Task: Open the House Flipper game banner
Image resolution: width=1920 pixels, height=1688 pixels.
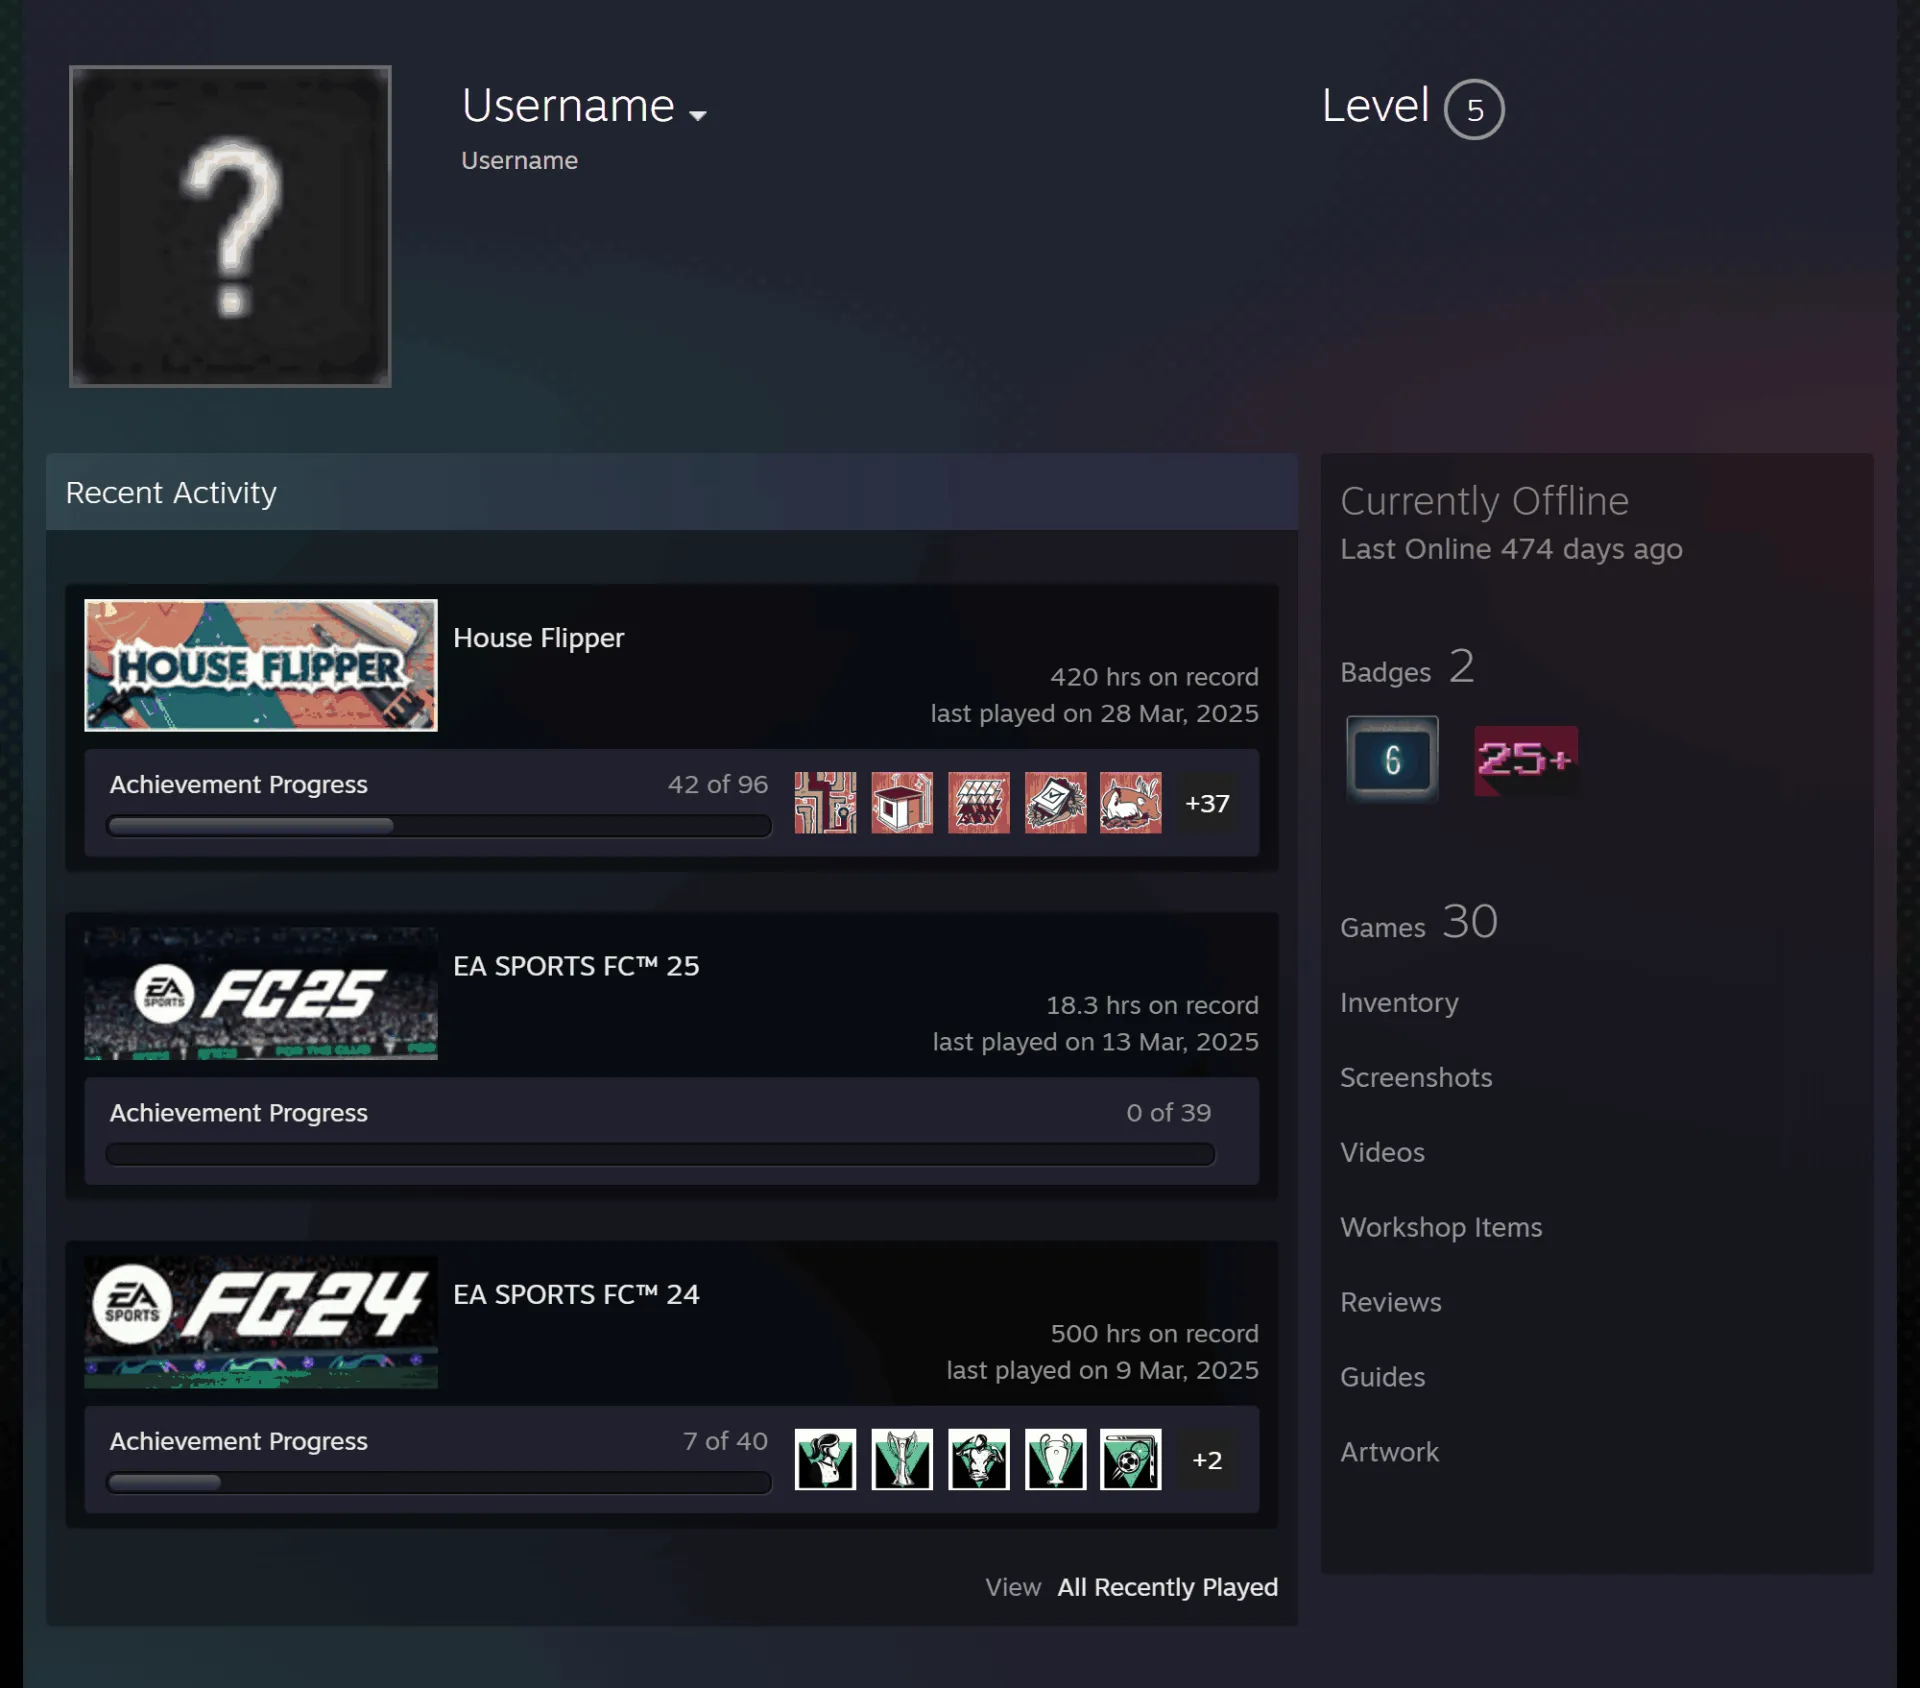Action: coord(261,665)
